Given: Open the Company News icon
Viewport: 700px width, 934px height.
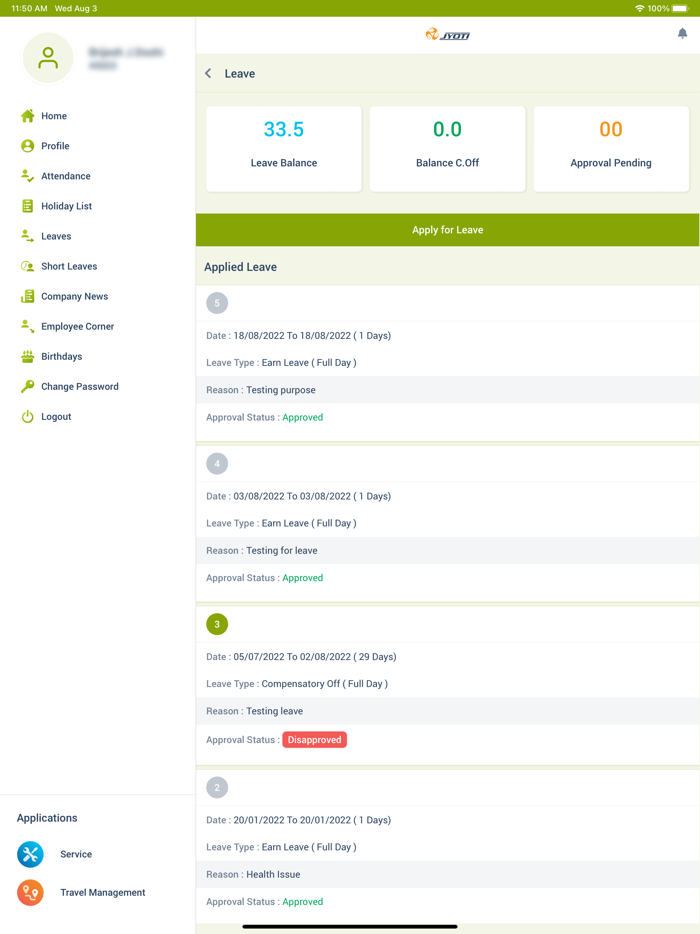Looking at the screenshot, I should (x=27, y=296).
